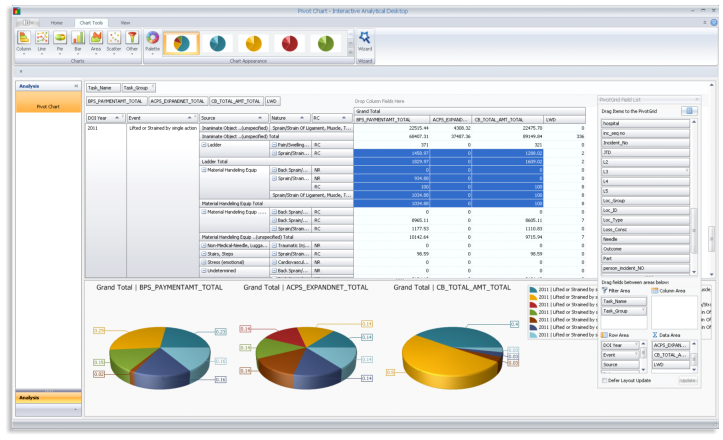Click the CB_TOTAL_AMT_TOTAL data field button
The image size is (723, 440).
236,101
